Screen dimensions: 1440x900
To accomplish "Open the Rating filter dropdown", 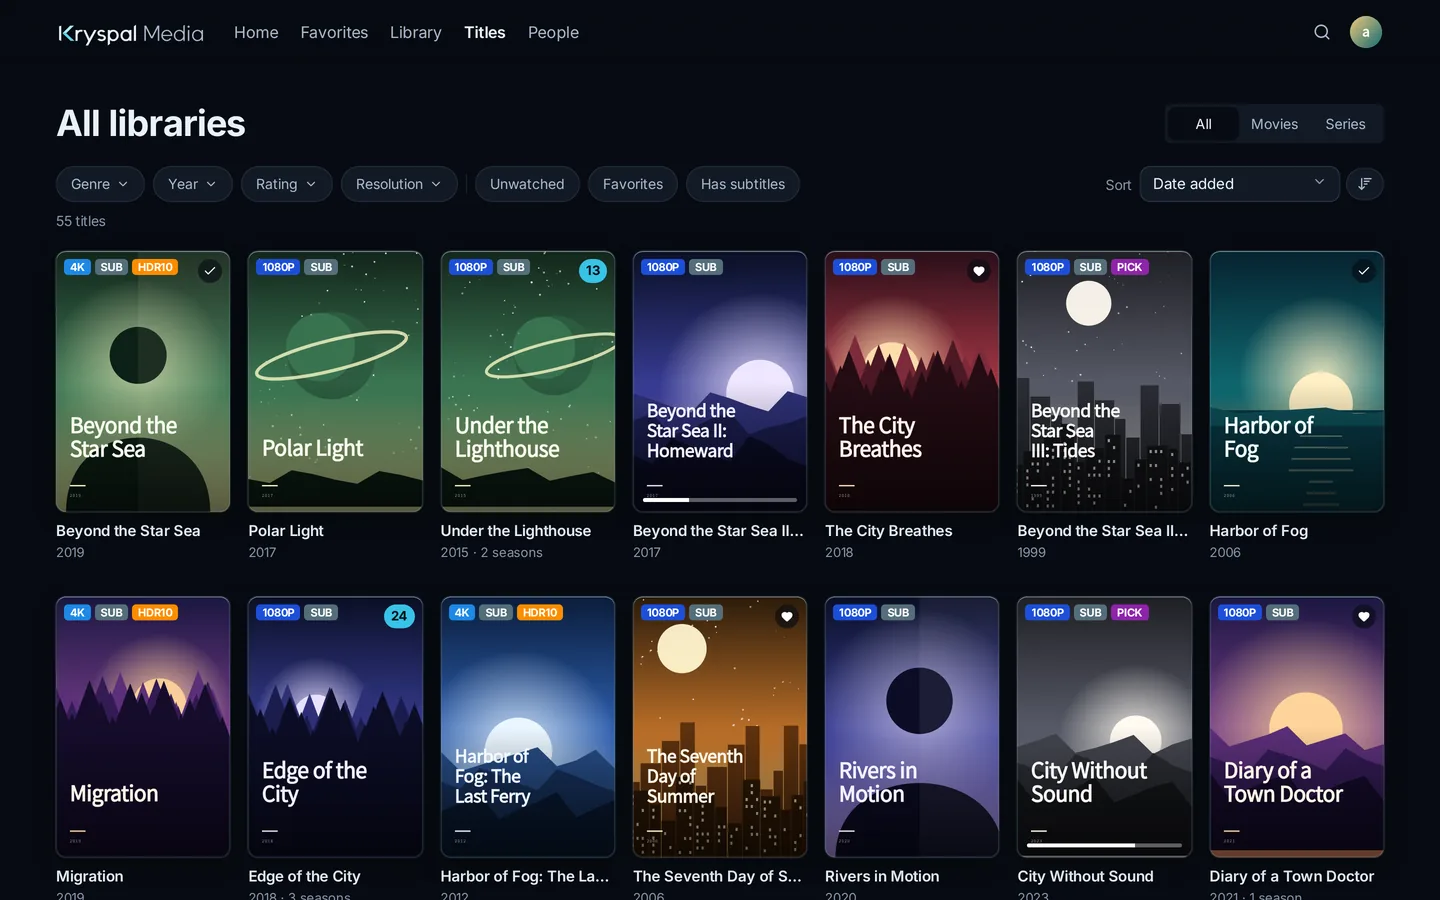I will coord(286,184).
